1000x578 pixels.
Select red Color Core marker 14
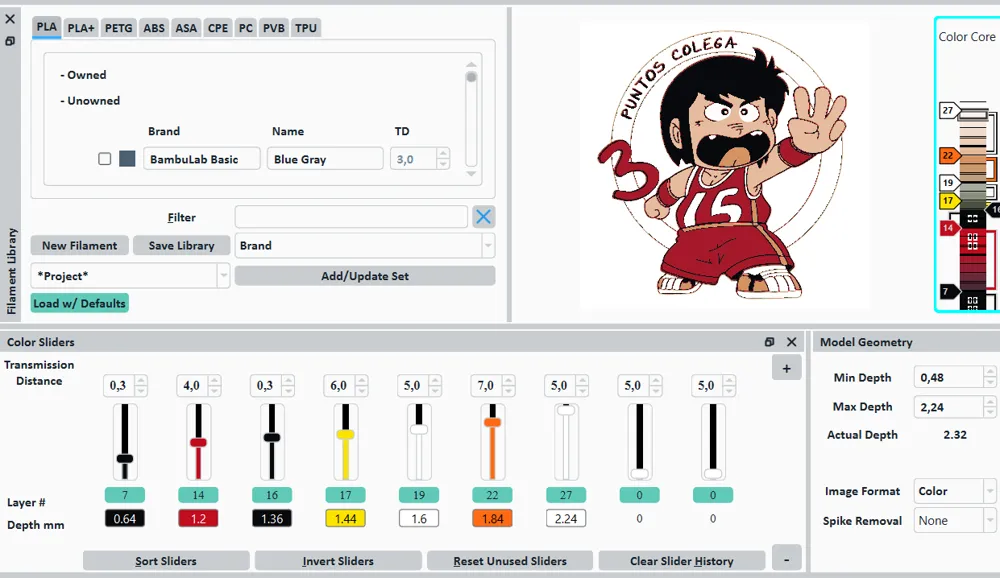948,228
